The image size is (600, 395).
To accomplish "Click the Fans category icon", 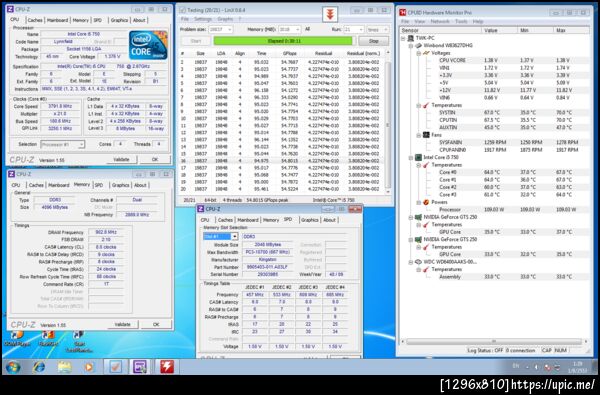I will (x=426, y=135).
